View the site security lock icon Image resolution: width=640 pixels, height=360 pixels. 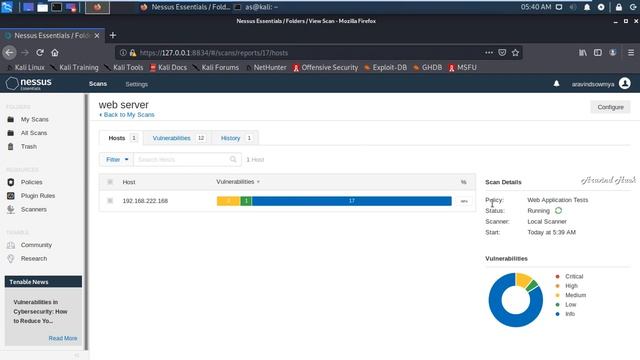pyautogui.click(x=133, y=53)
